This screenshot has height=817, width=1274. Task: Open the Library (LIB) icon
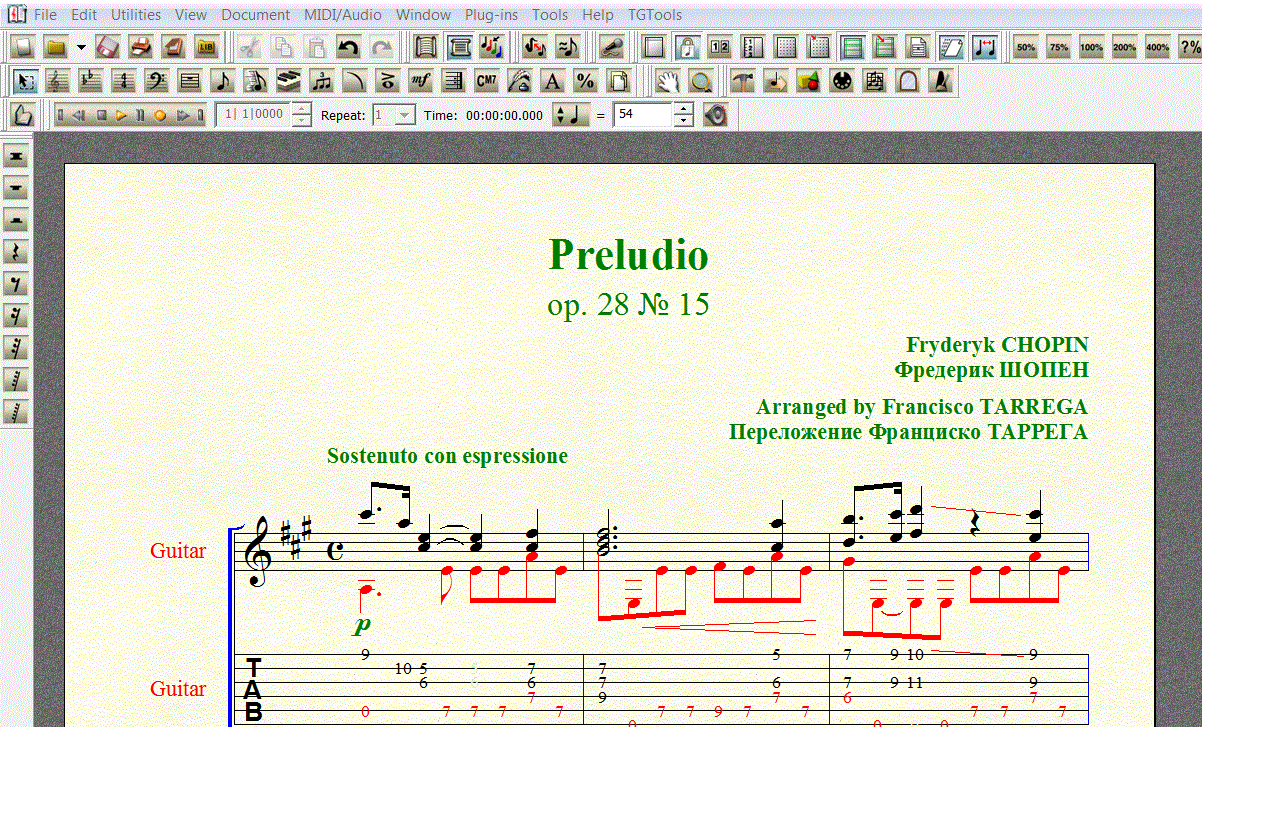(207, 47)
